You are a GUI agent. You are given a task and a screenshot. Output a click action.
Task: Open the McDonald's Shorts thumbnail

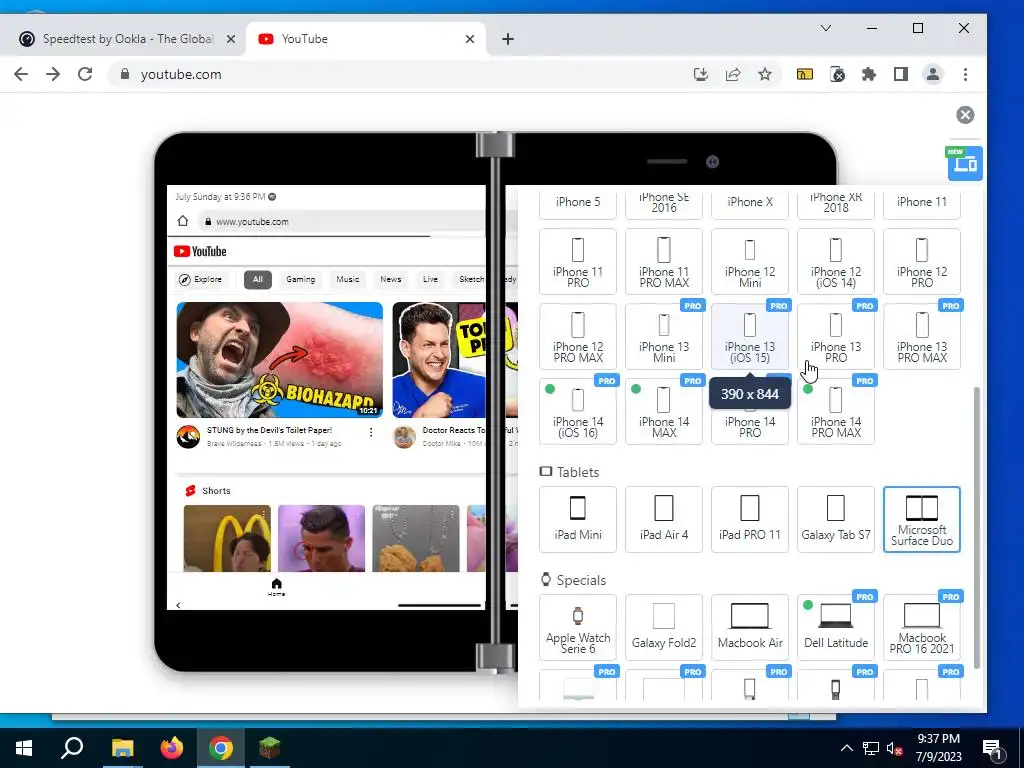point(227,538)
